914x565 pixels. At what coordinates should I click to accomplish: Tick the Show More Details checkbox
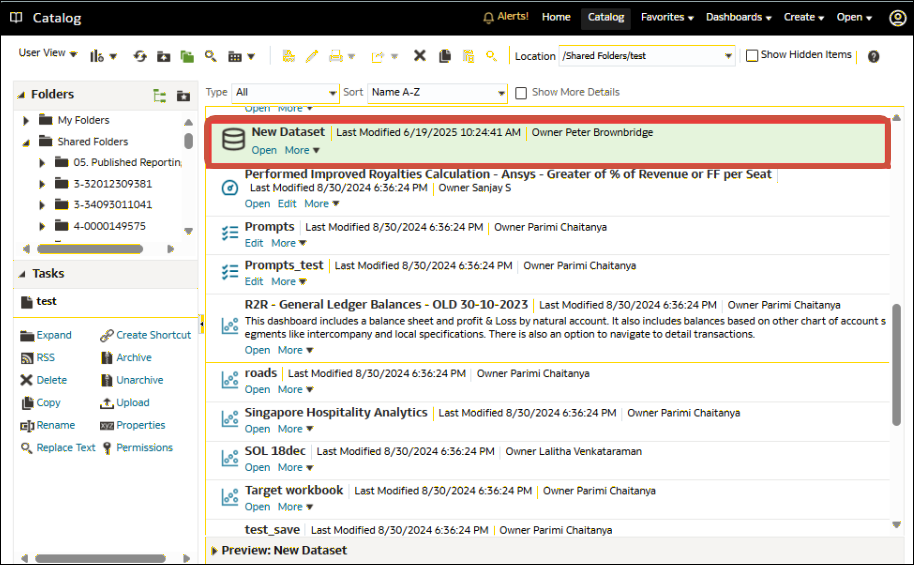pos(521,93)
